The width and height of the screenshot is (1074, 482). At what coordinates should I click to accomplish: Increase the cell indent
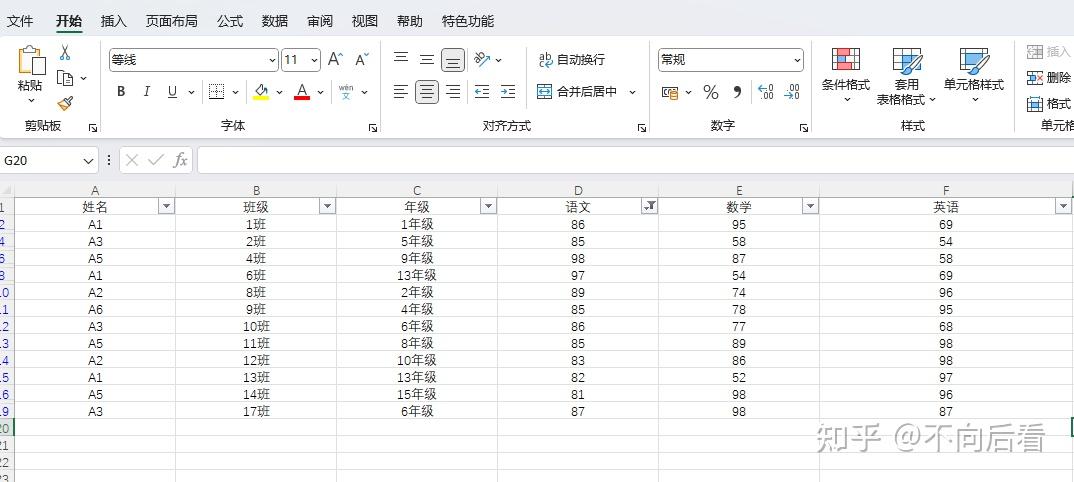click(x=508, y=91)
